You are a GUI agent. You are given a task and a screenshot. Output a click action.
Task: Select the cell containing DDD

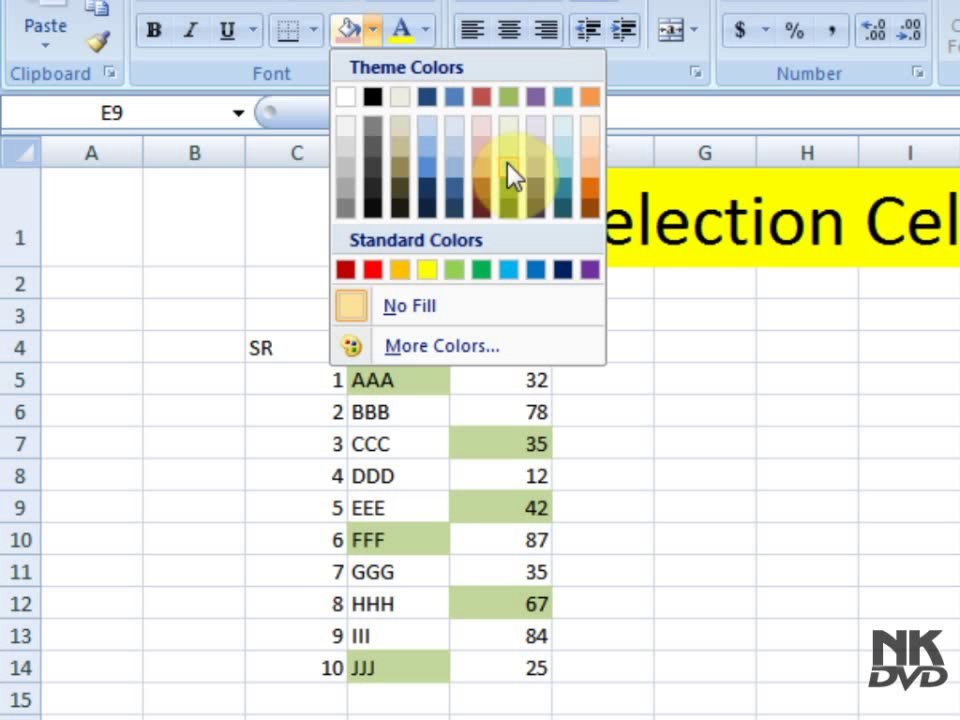tap(398, 476)
